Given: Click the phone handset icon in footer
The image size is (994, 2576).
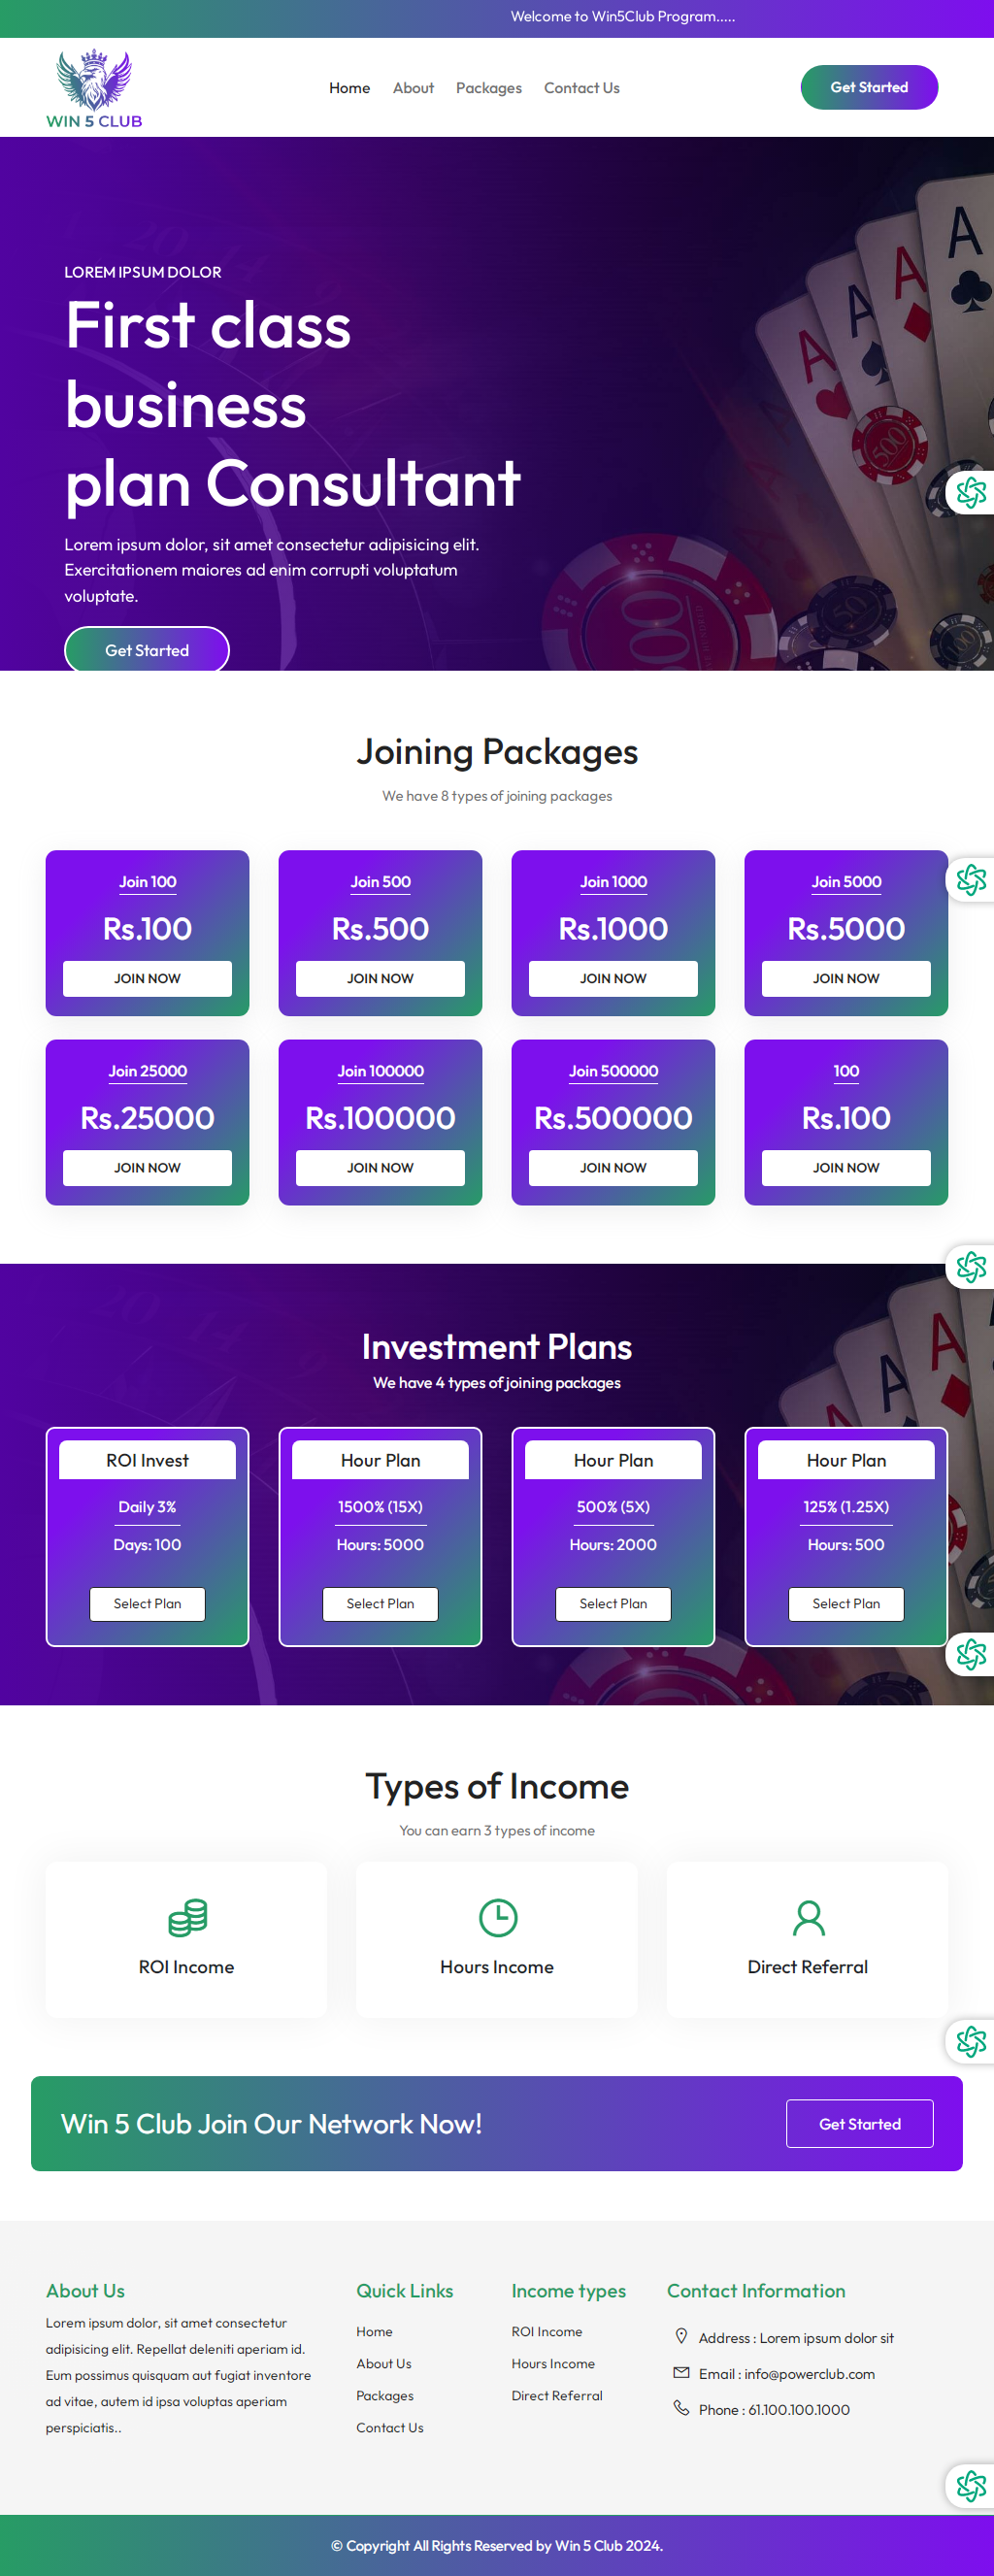Looking at the screenshot, I should pyautogui.click(x=681, y=2408).
